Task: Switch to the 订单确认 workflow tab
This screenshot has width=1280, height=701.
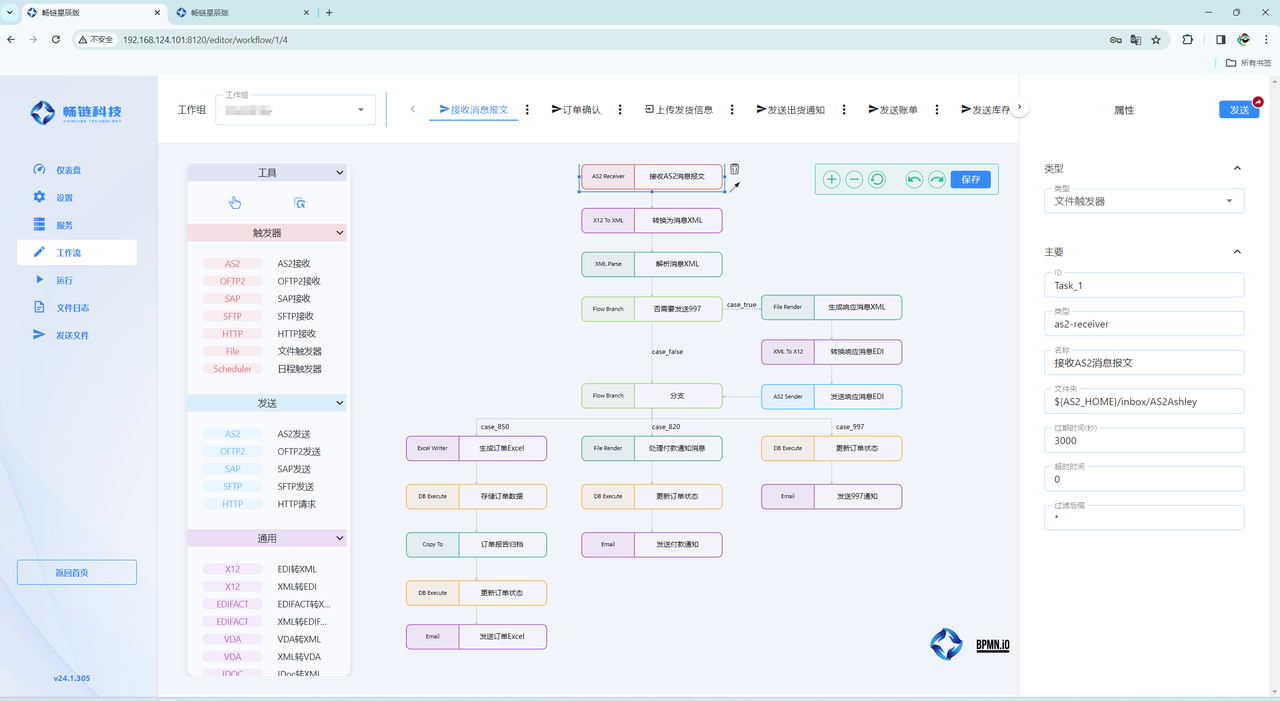Action: [x=576, y=110]
